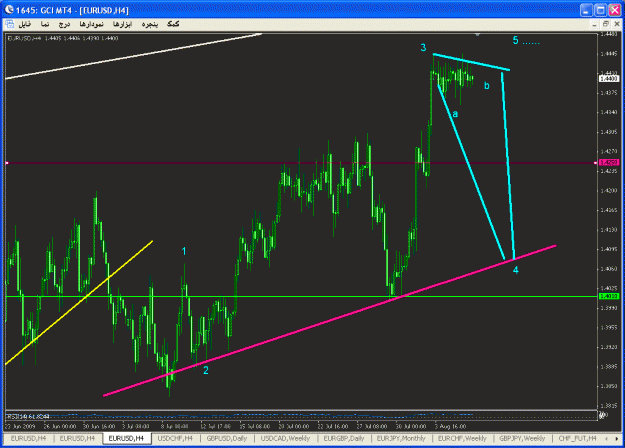Open the نما (View) menu
The height and width of the screenshot is (448, 625).
click(45, 24)
